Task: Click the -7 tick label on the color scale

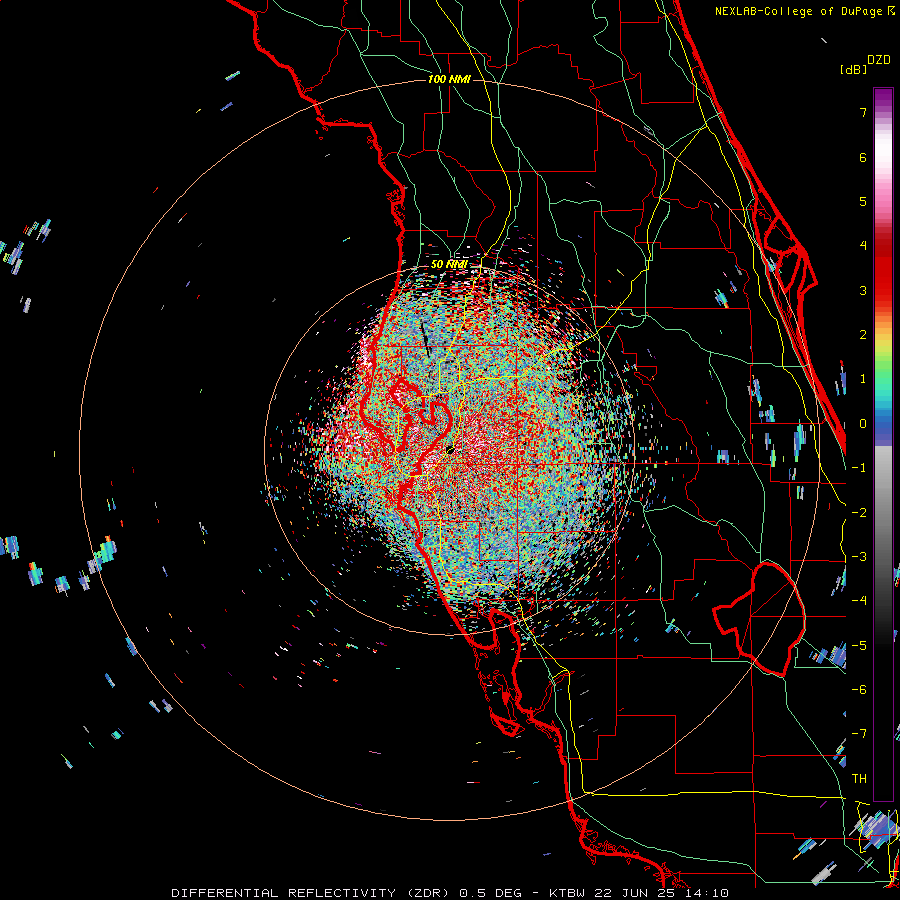Action: point(859,734)
